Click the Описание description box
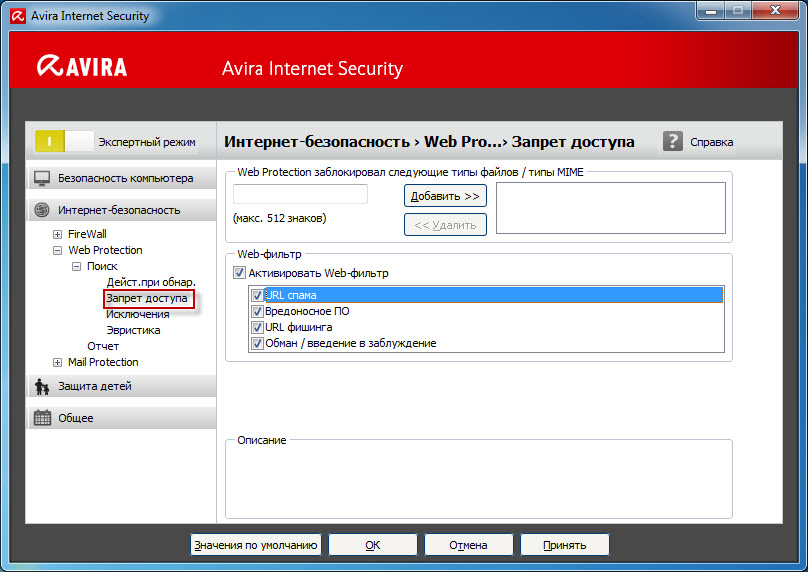 [x=479, y=481]
